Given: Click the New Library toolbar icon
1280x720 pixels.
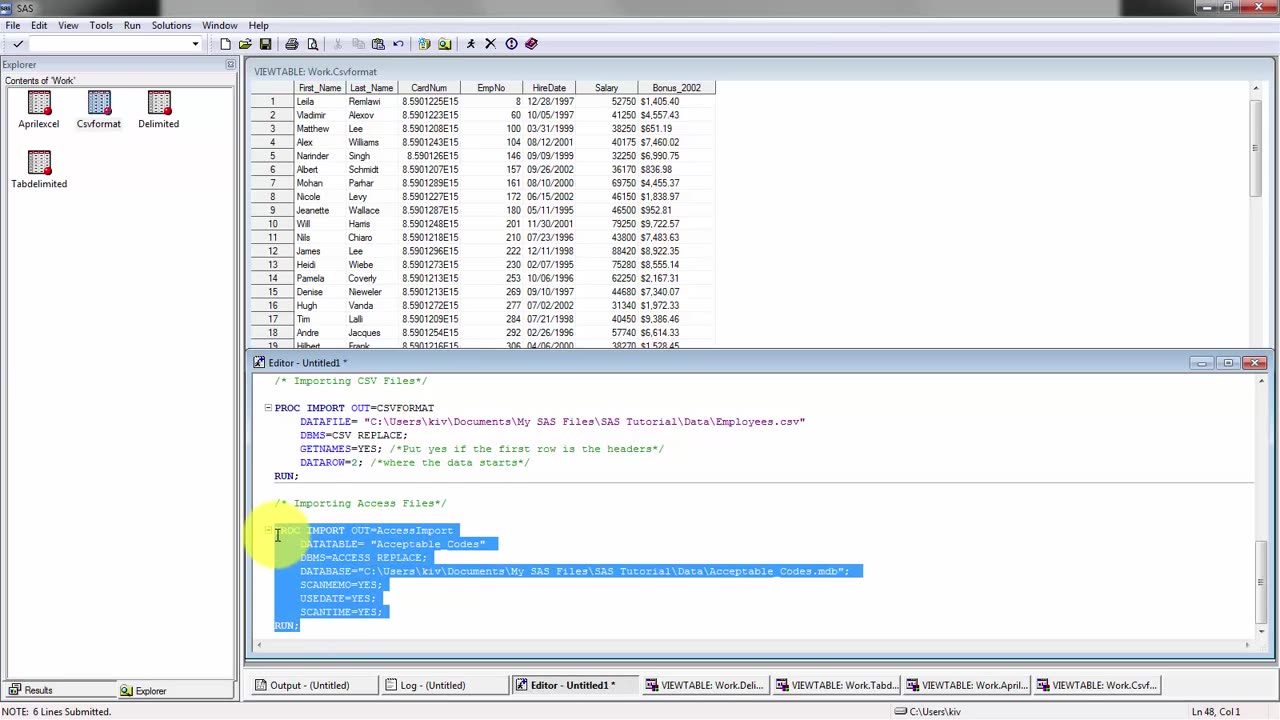Looking at the screenshot, I should point(424,44).
